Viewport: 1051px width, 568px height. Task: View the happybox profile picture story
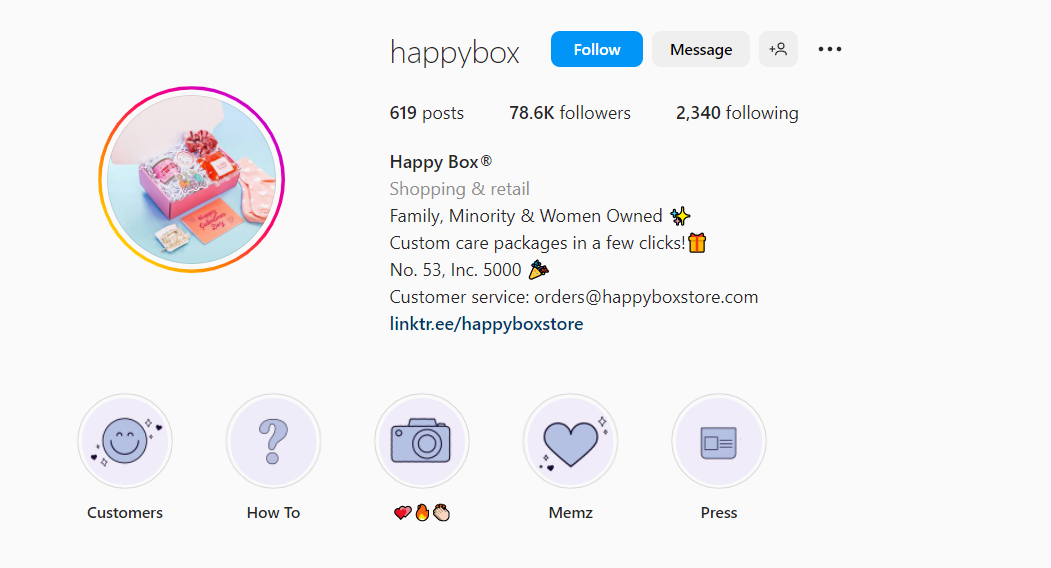tap(192, 179)
